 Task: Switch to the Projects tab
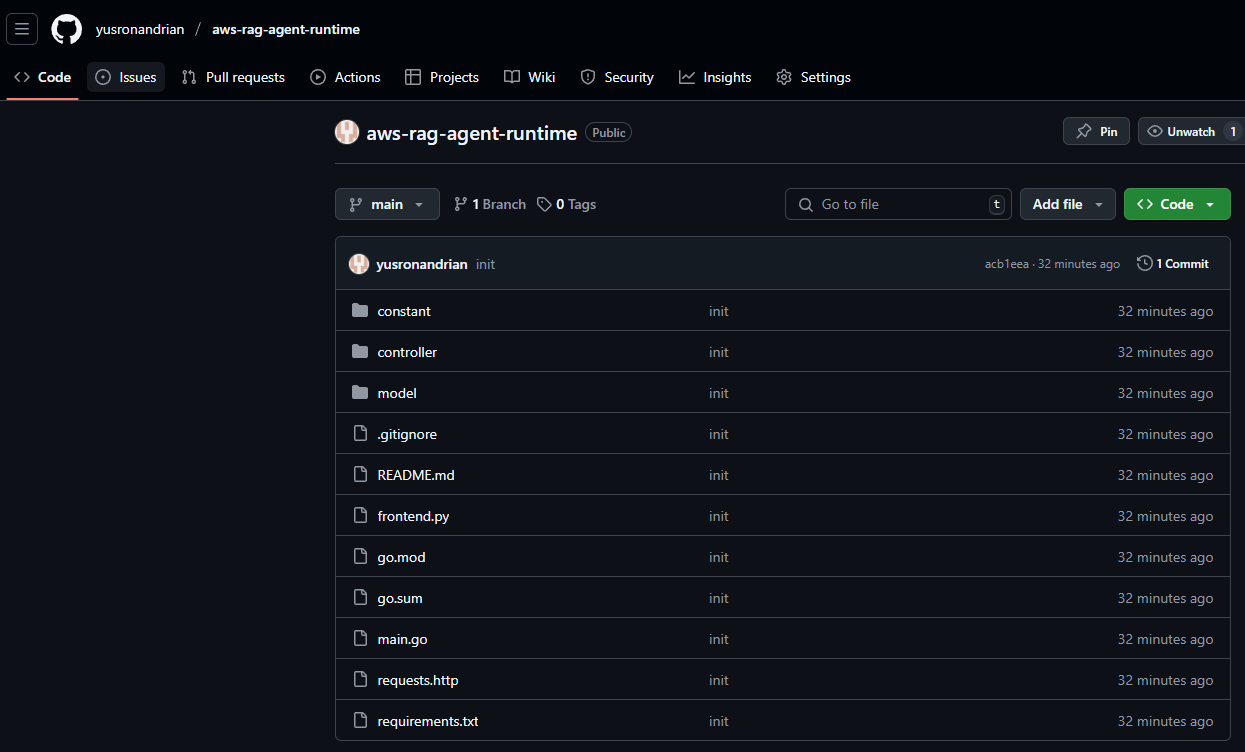click(442, 77)
